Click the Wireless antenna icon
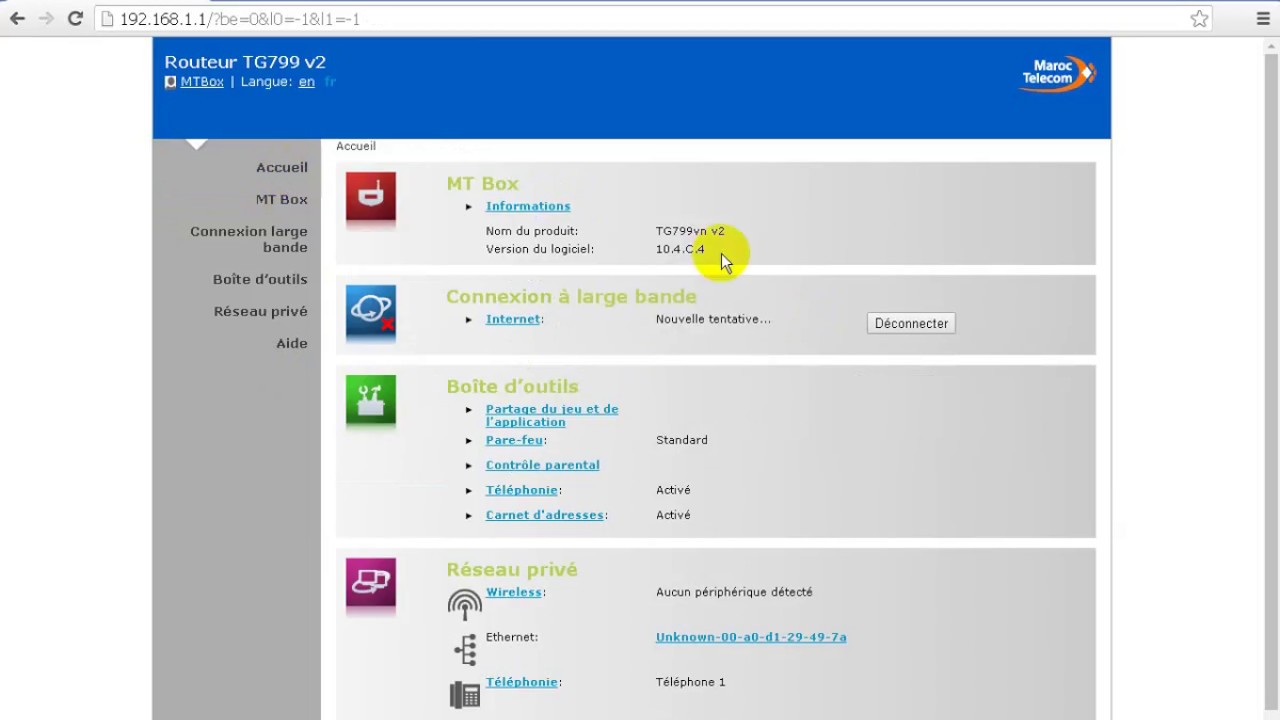 465,603
